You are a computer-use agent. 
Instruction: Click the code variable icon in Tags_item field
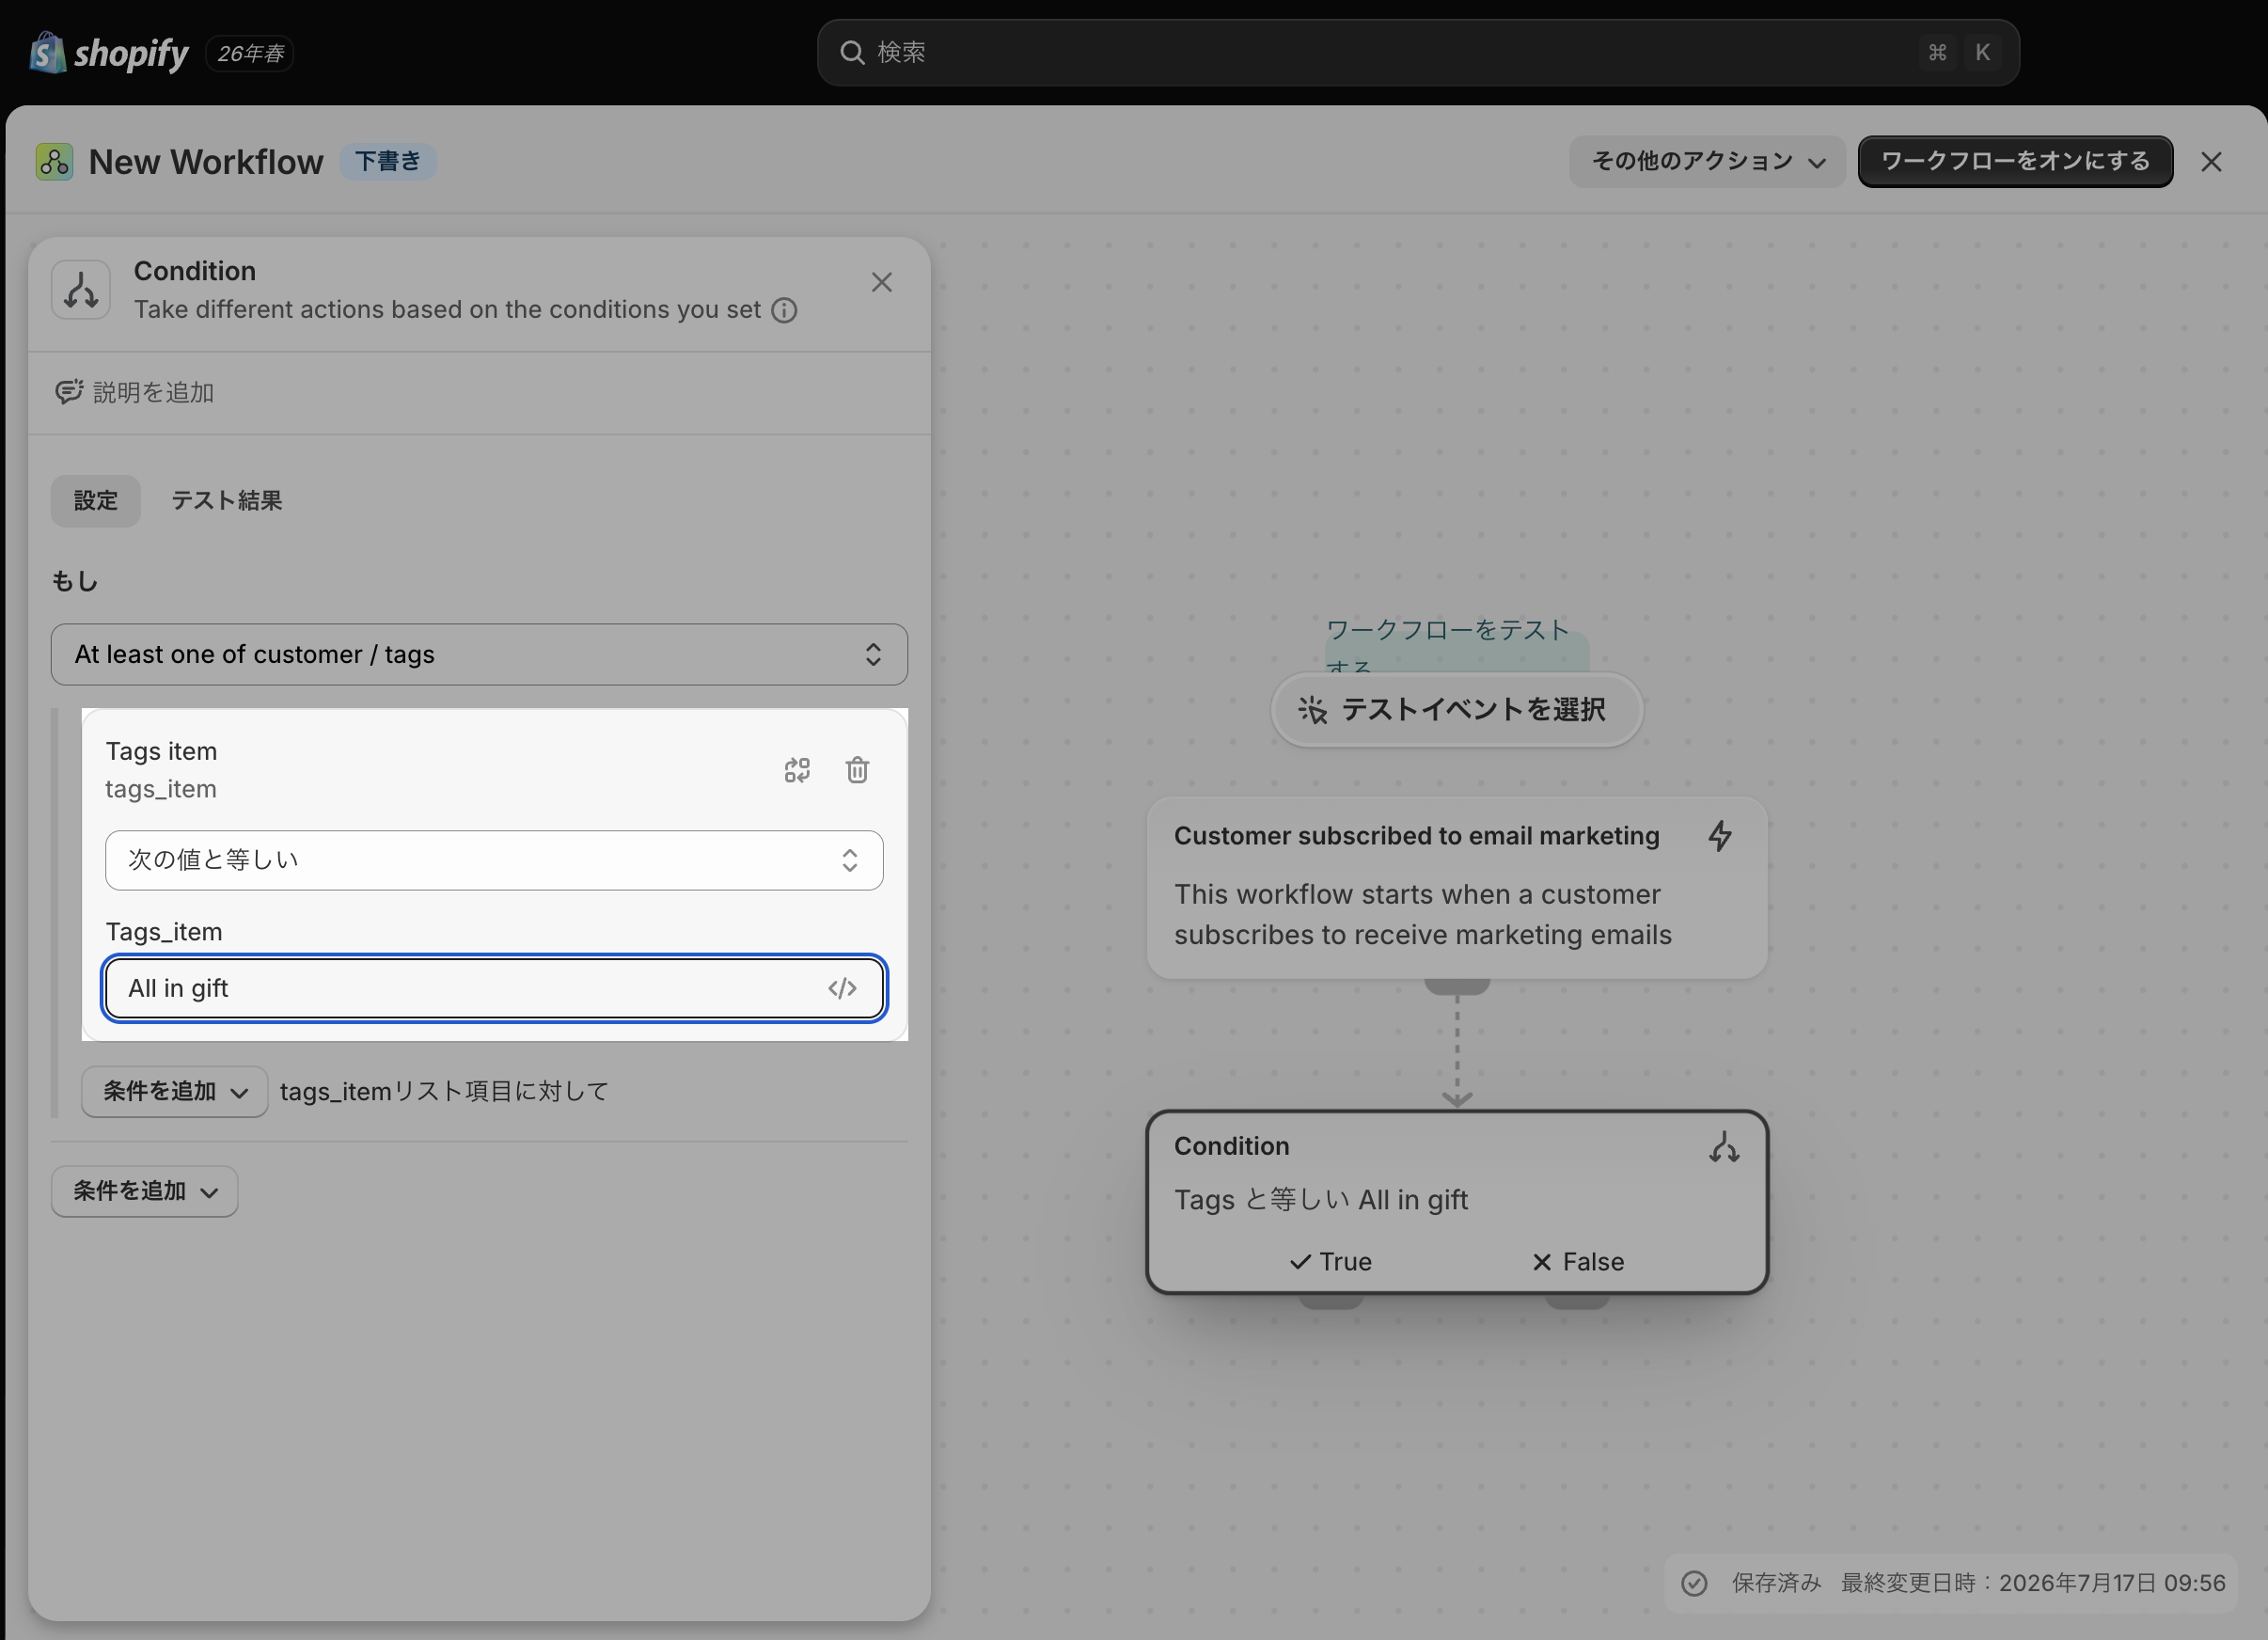[842, 988]
